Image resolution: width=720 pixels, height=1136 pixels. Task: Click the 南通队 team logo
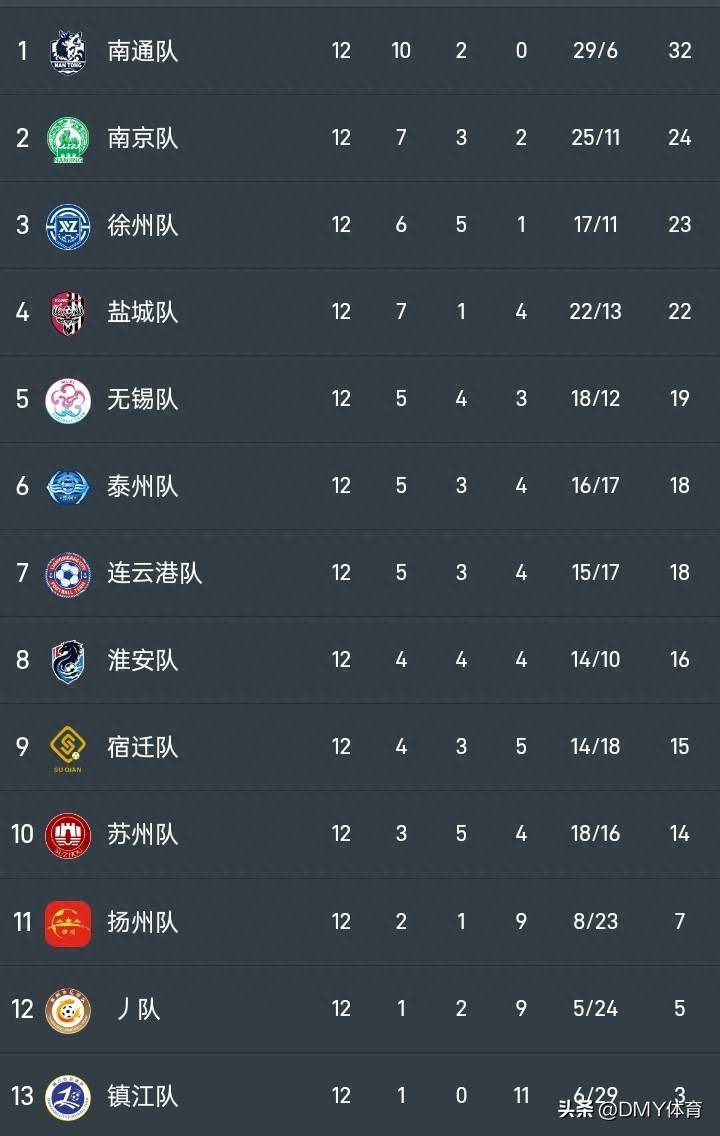(68, 51)
